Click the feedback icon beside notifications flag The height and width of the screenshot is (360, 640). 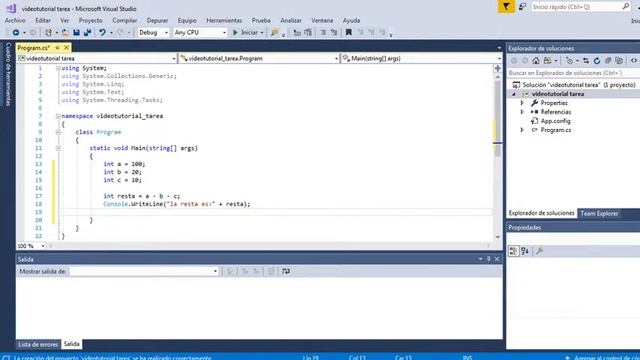pos(522,7)
